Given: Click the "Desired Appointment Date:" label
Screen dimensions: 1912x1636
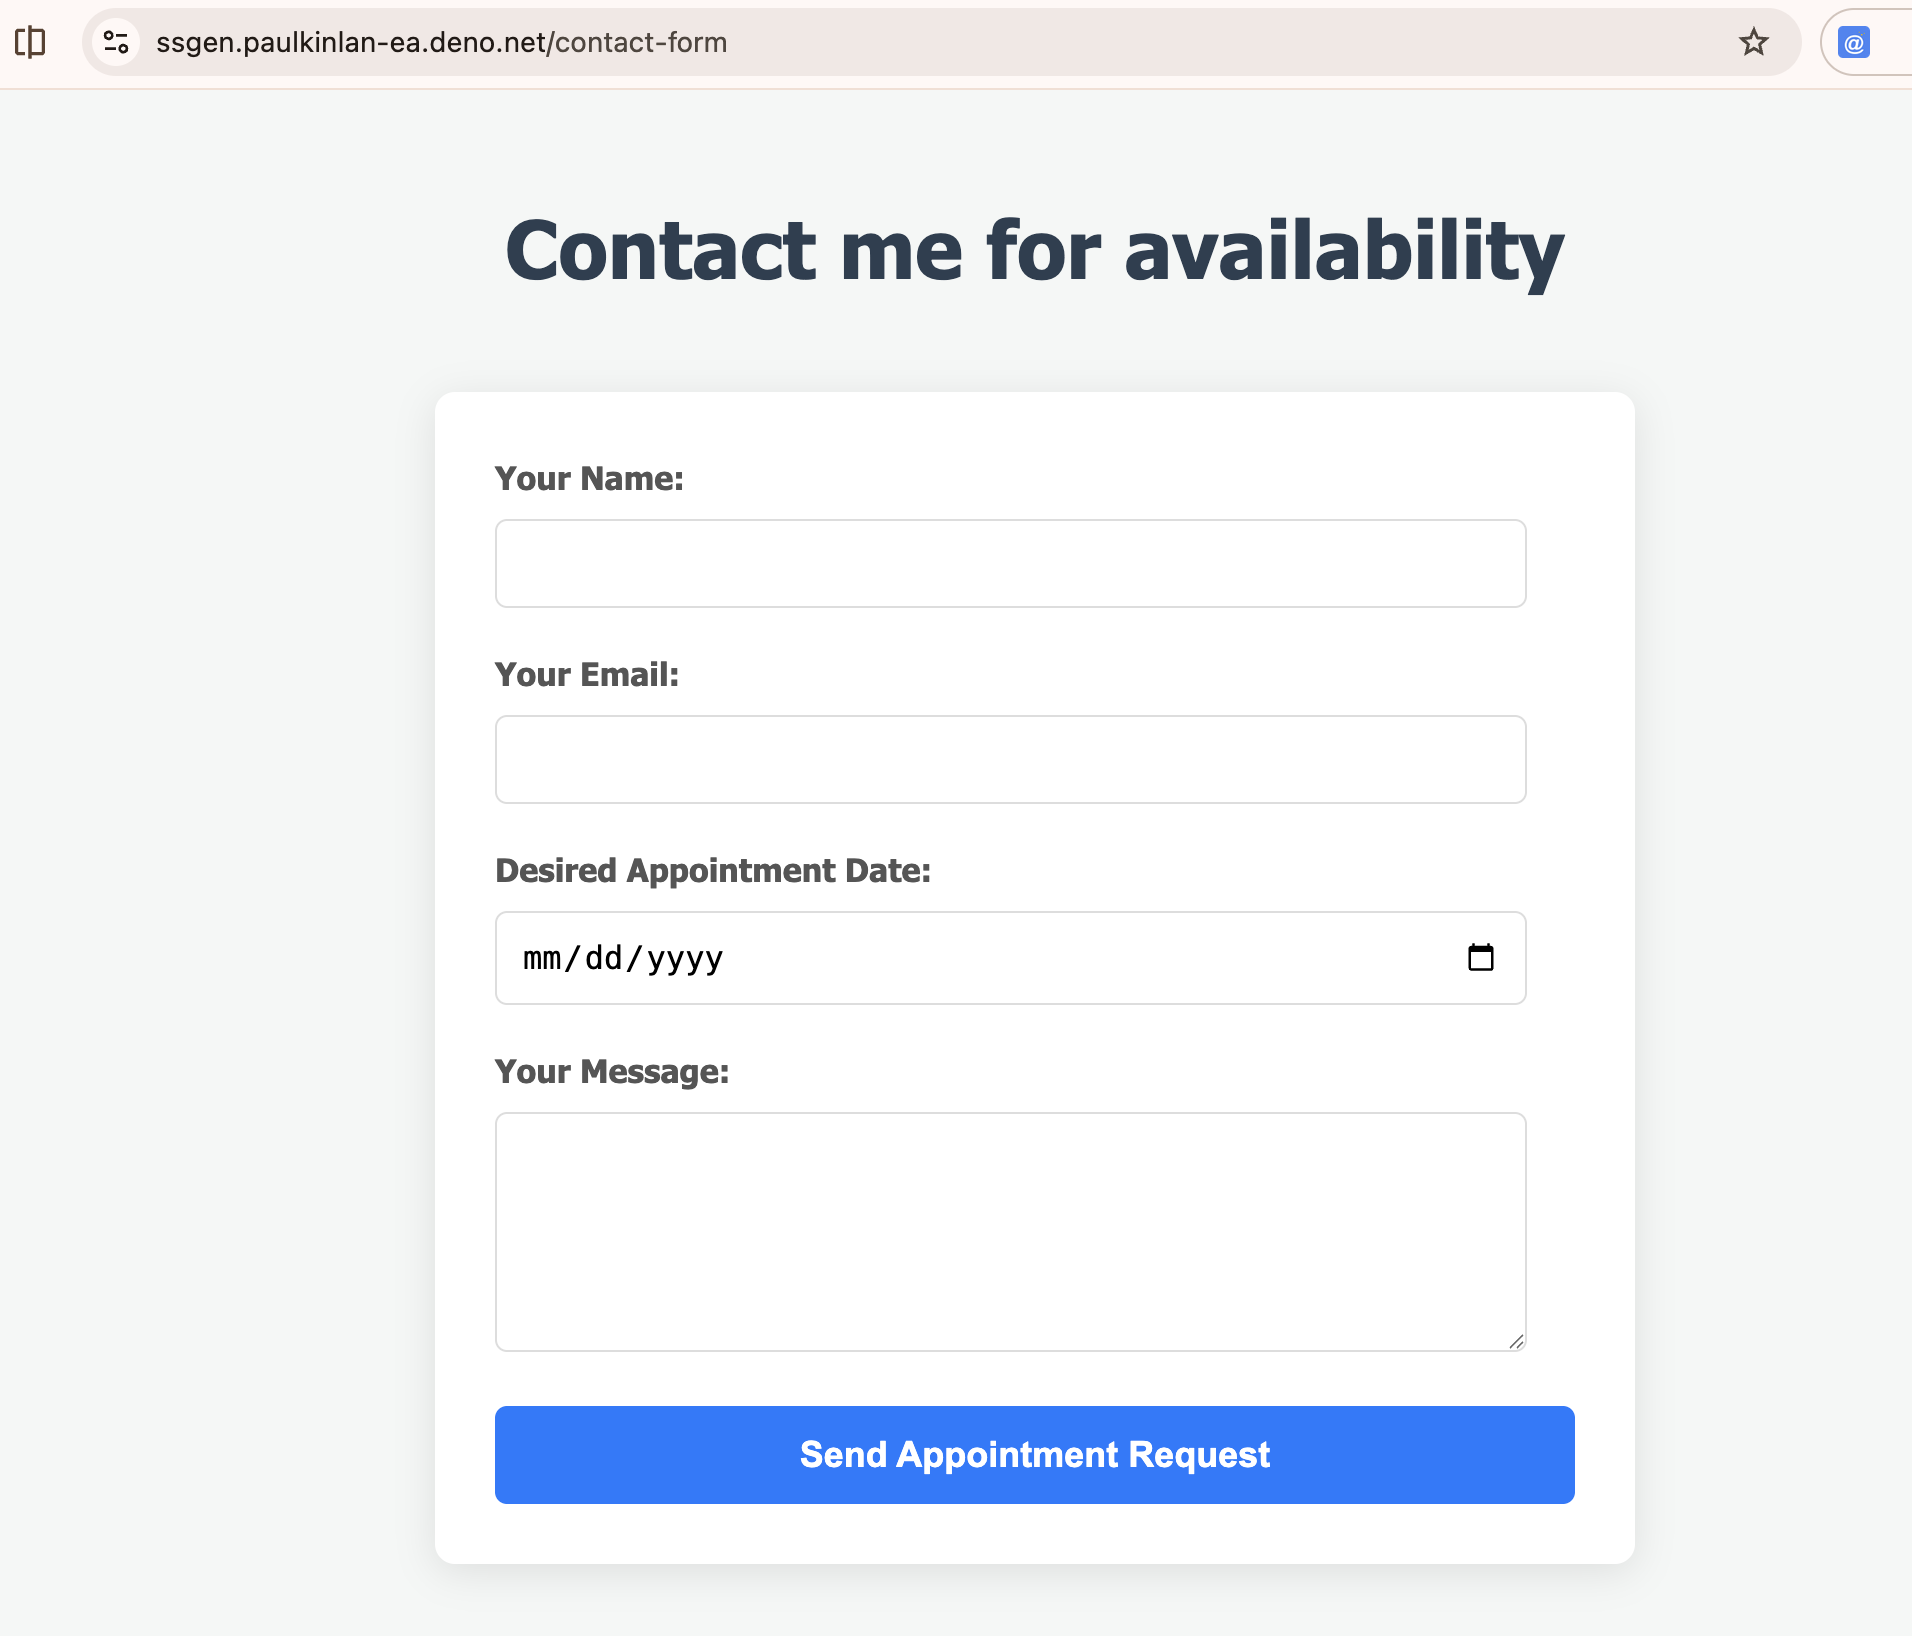Looking at the screenshot, I should coord(713,871).
